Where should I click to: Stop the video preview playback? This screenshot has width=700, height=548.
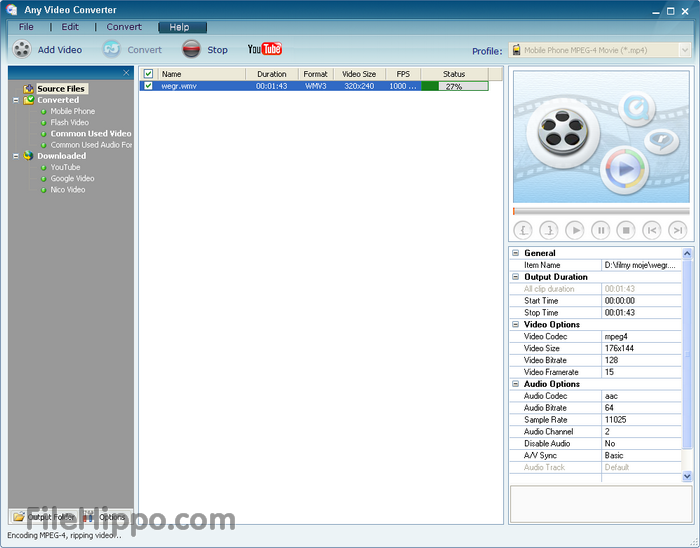(626, 230)
